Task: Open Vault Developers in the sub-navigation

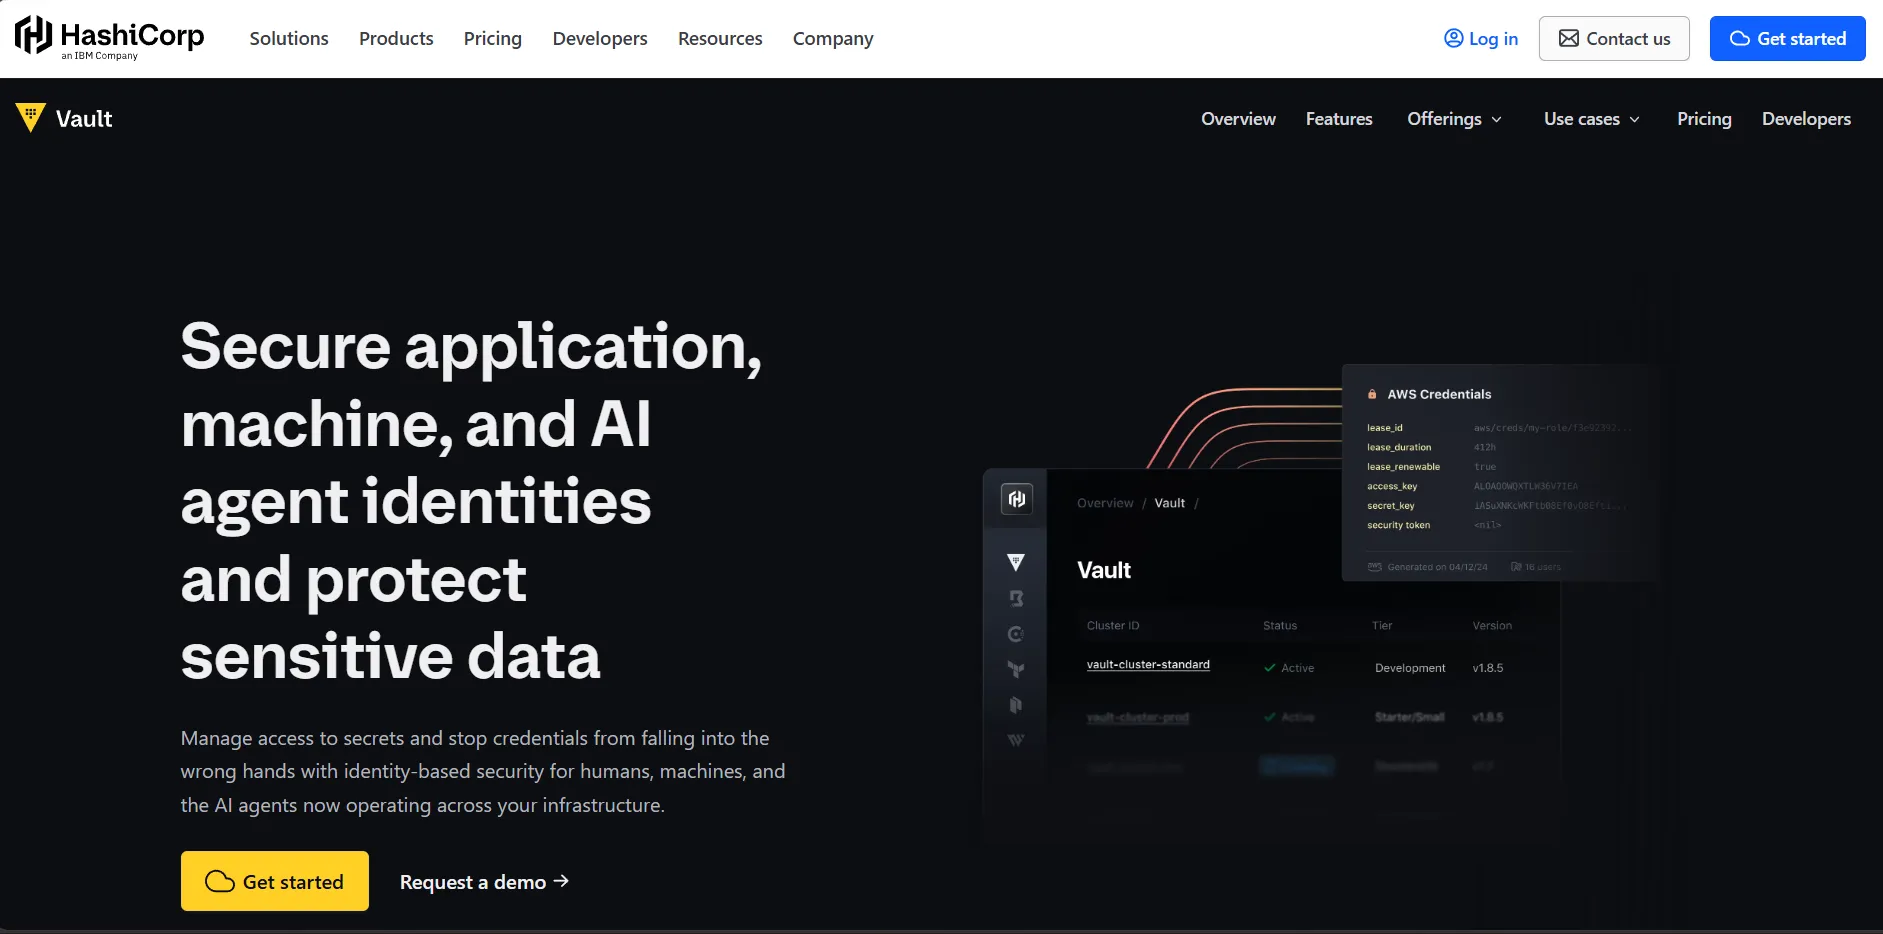Action: point(1806,118)
